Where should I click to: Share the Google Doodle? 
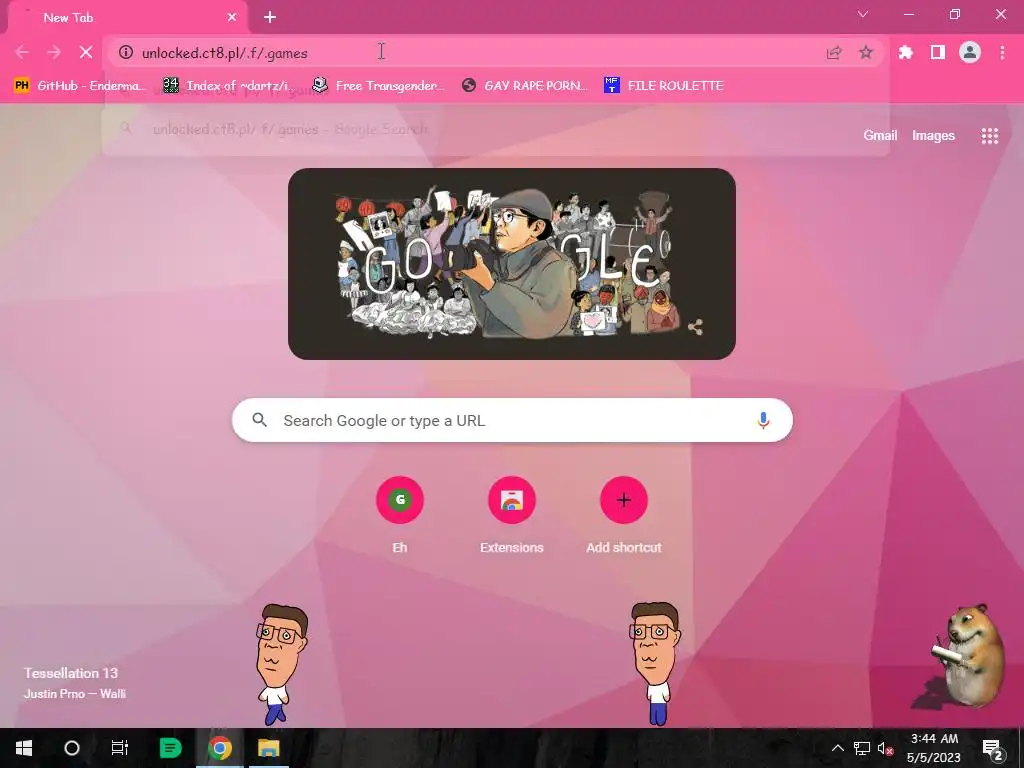(x=695, y=327)
